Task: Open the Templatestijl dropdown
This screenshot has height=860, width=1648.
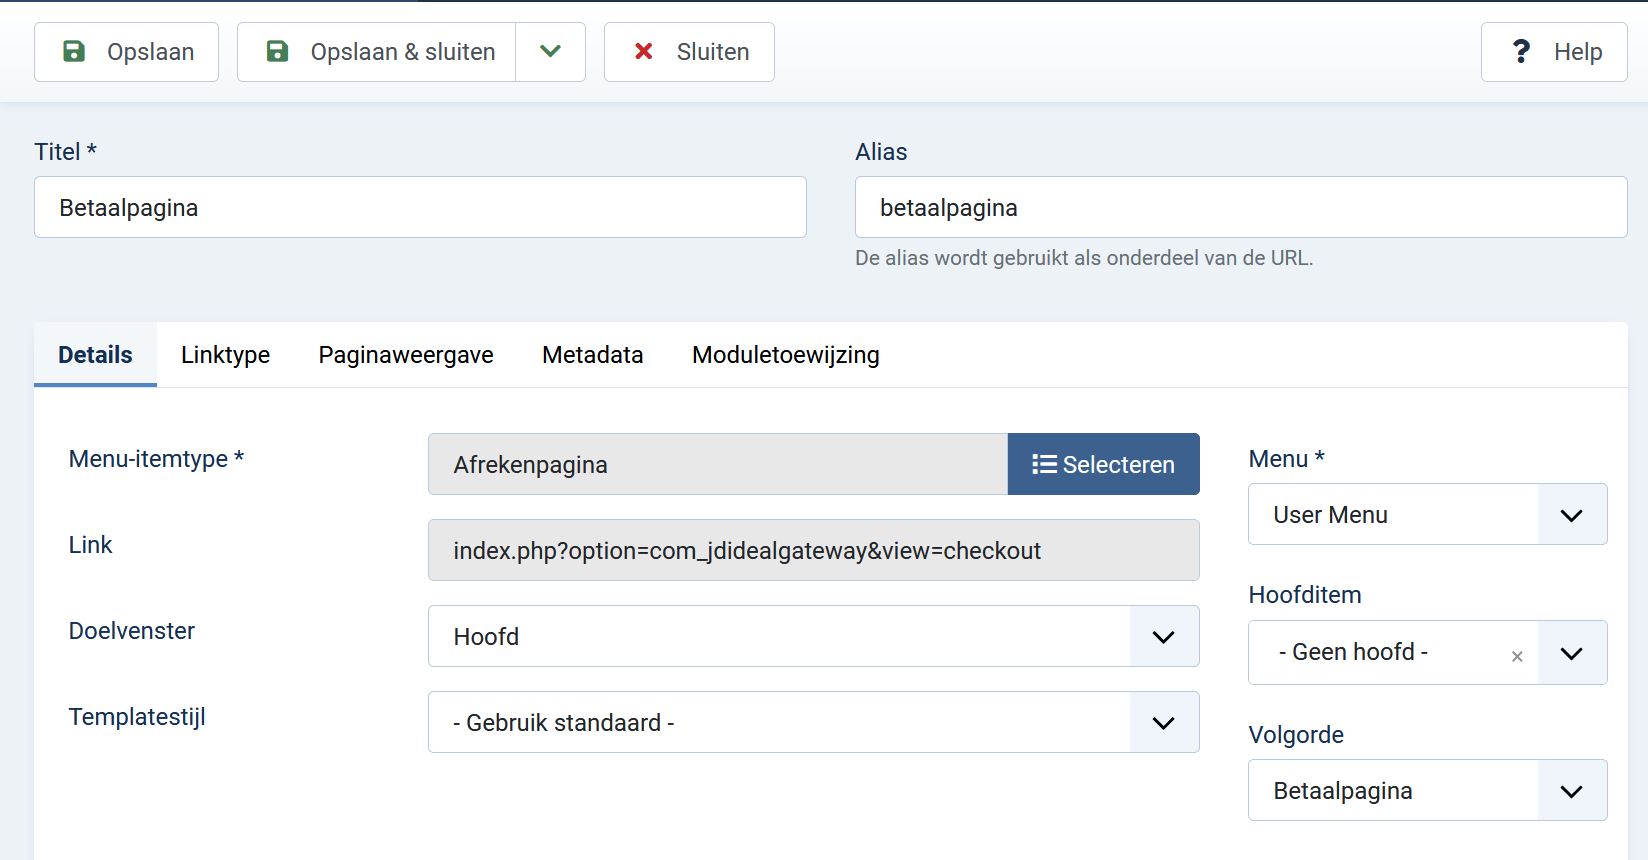Action: [x=813, y=722]
